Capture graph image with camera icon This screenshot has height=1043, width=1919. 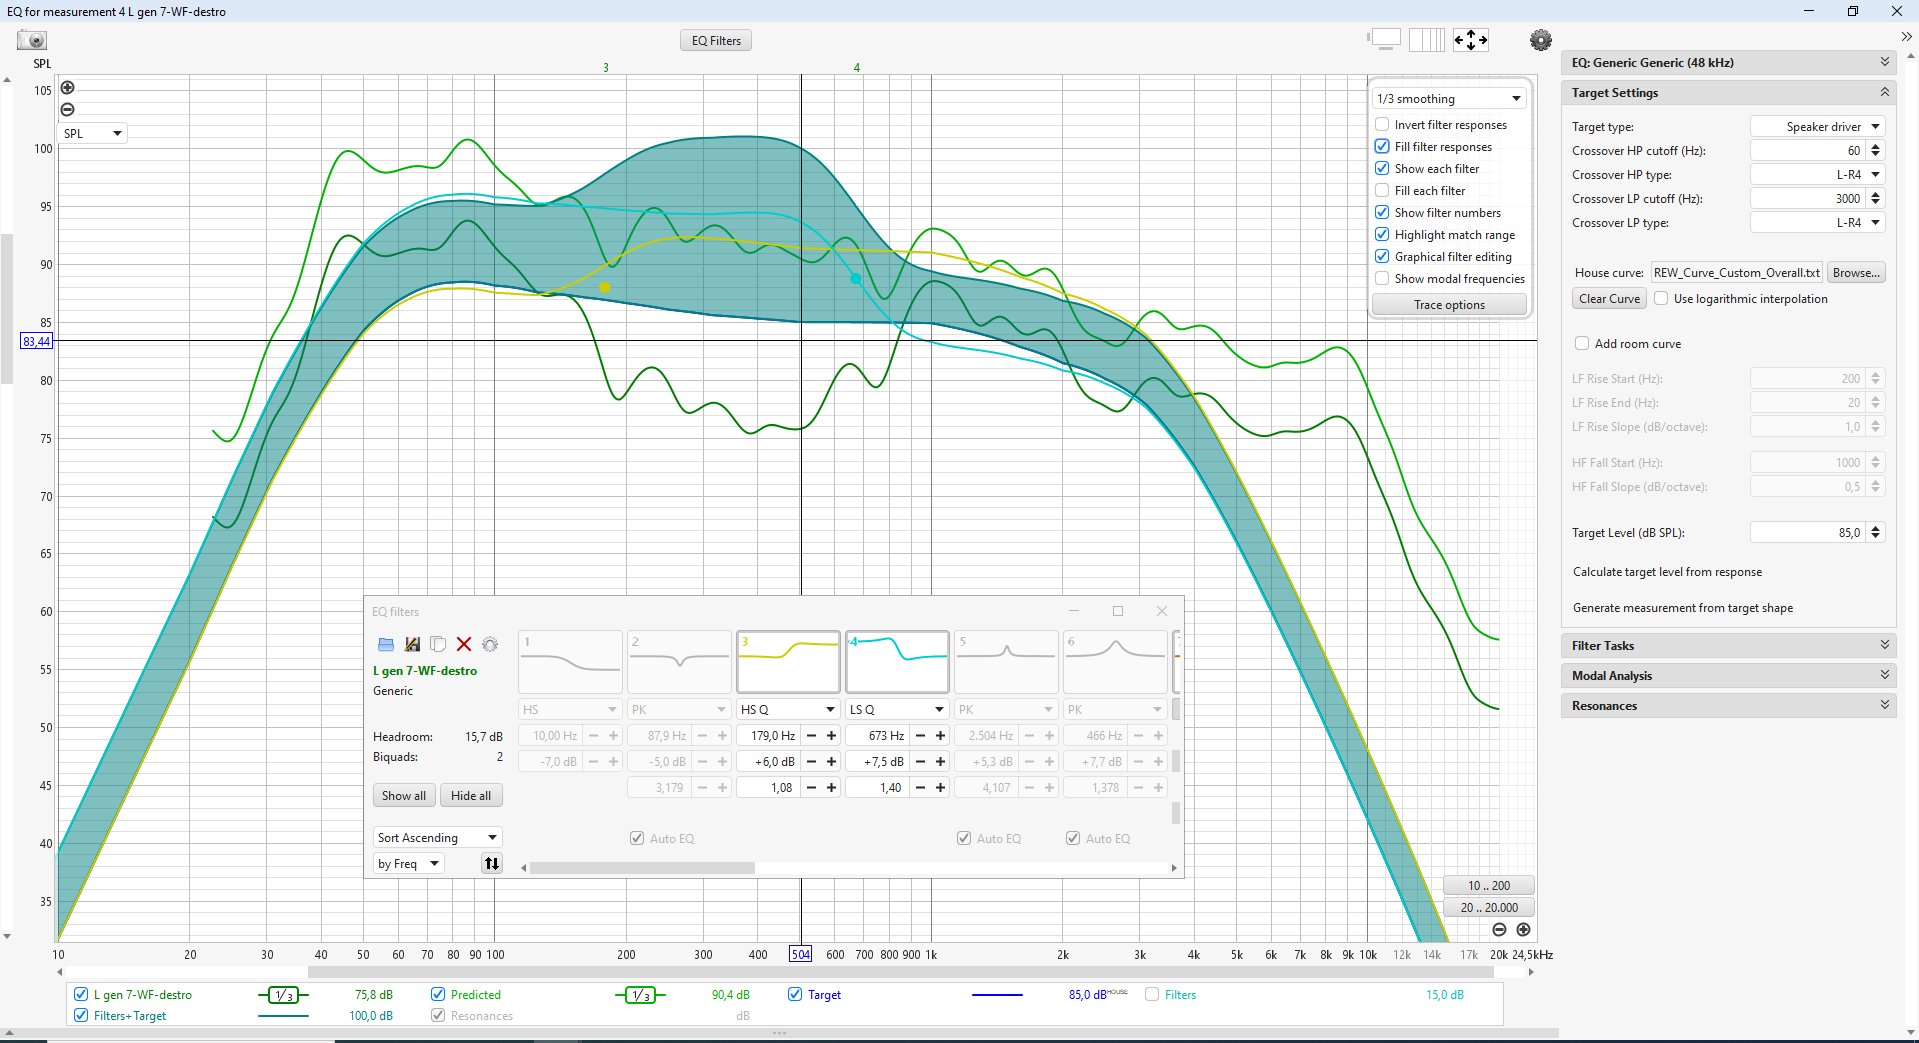[32, 40]
